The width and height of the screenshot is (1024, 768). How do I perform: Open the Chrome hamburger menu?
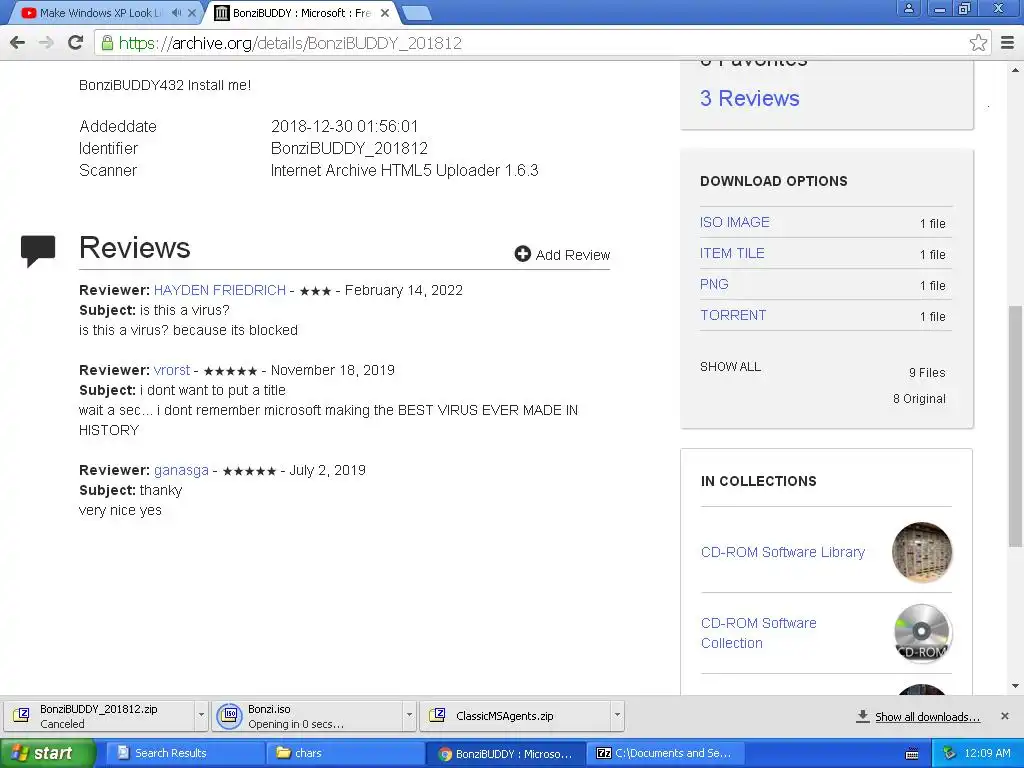click(1008, 43)
